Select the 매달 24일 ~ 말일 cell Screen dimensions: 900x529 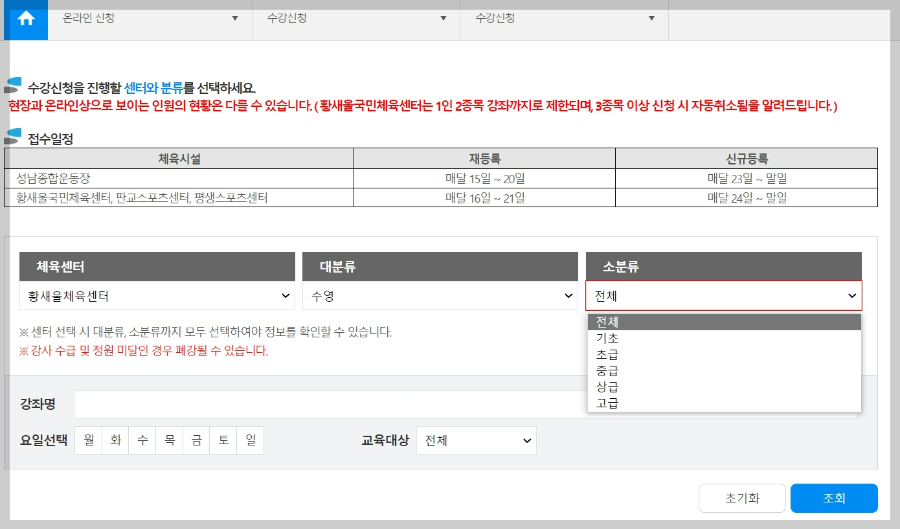(747, 197)
